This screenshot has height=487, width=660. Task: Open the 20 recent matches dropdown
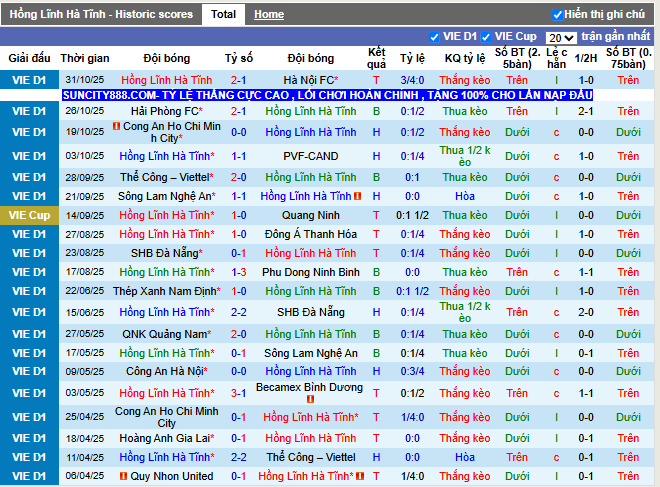coord(561,38)
